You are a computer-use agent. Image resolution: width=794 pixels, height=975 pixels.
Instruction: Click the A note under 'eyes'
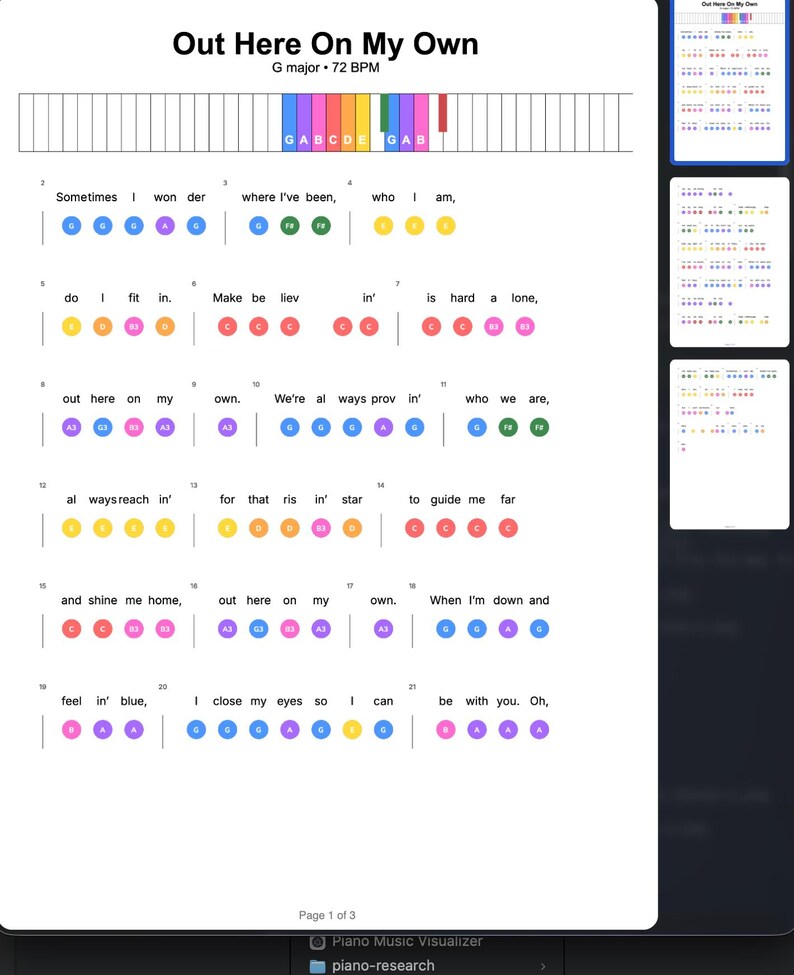pyautogui.click(x=290, y=729)
